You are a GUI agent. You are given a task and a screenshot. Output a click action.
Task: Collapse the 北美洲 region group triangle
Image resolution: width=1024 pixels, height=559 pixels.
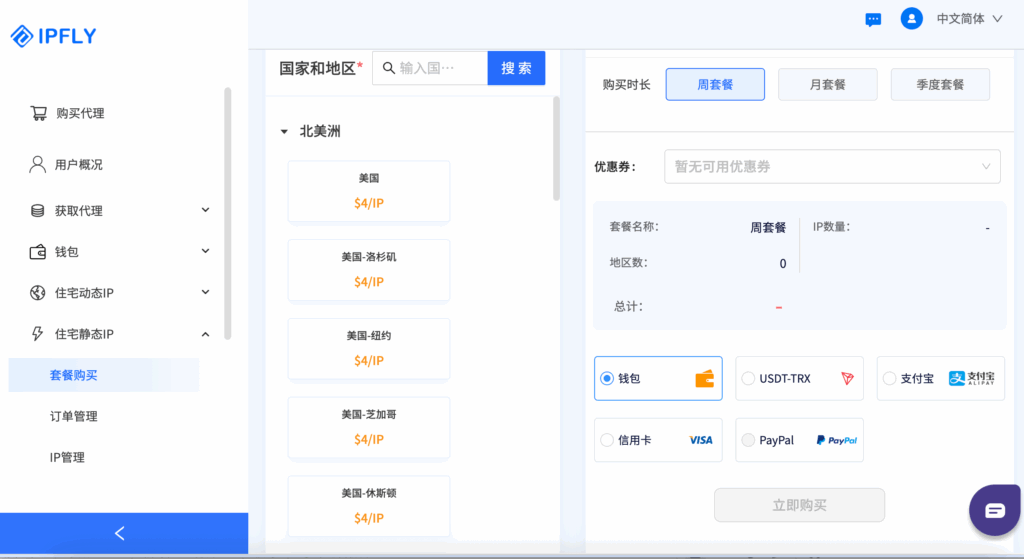[x=284, y=132]
